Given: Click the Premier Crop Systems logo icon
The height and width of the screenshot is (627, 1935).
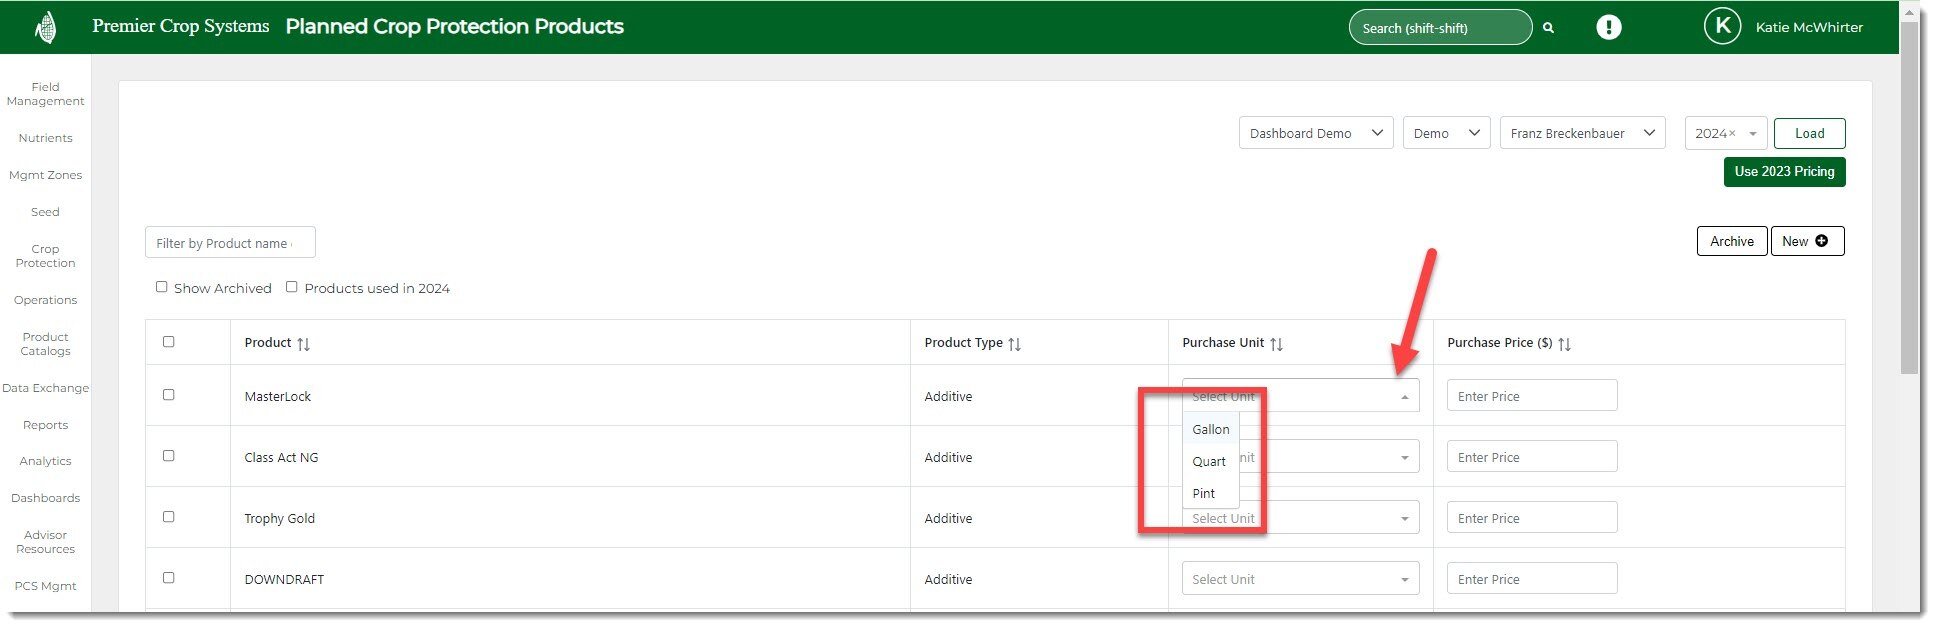Looking at the screenshot, I should point(45,27).
